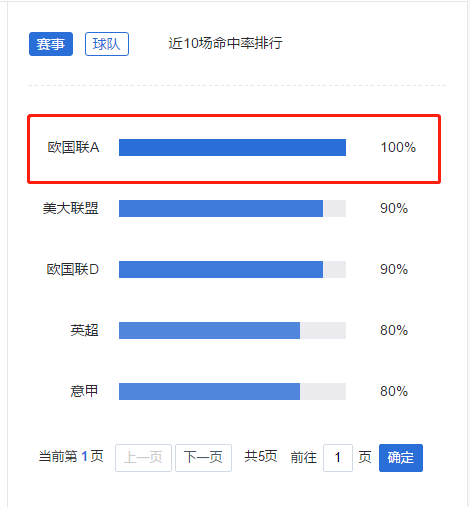This screenshot has height=507, width=470.
Task: Click the 意甲 progress bar
Action: [232, 391]
